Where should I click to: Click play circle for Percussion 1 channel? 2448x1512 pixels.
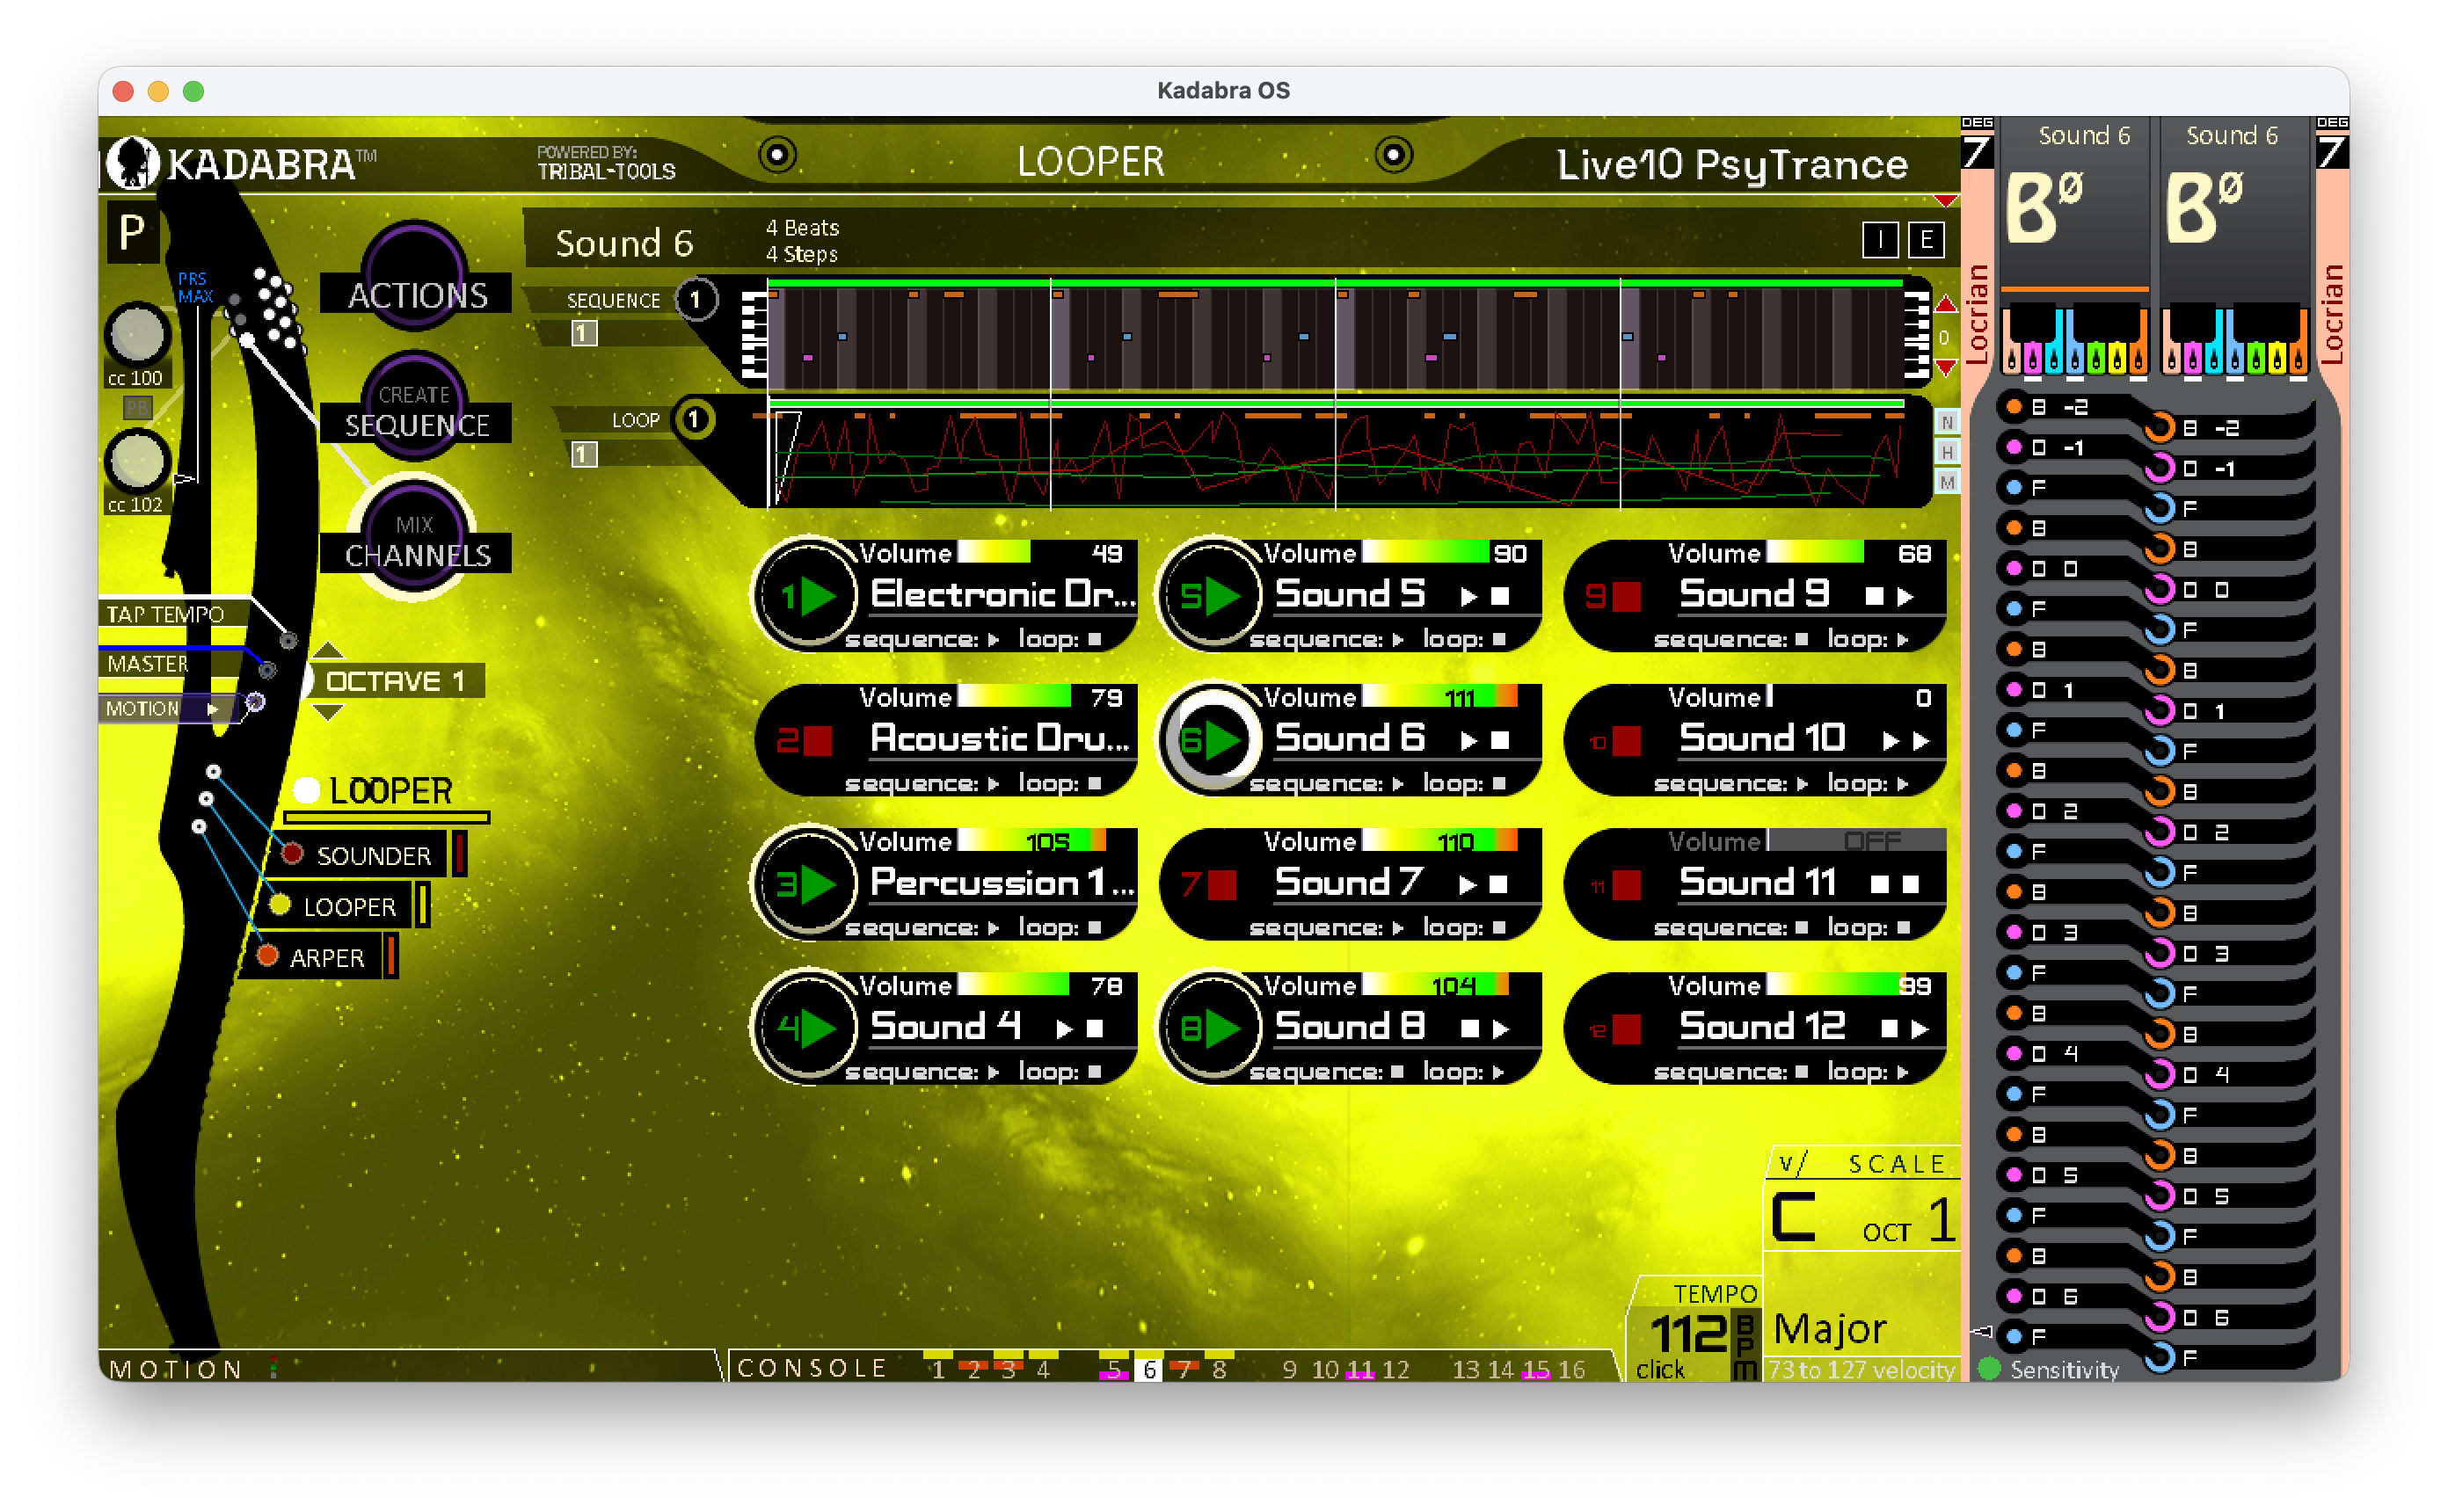click(x=807, y=885)
